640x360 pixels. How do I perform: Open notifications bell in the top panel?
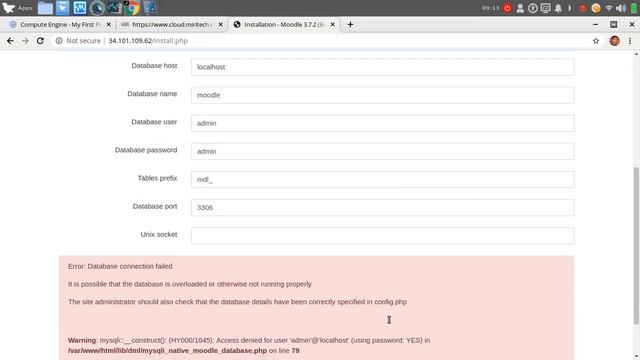pyautogui.click(x=558, y=8)
